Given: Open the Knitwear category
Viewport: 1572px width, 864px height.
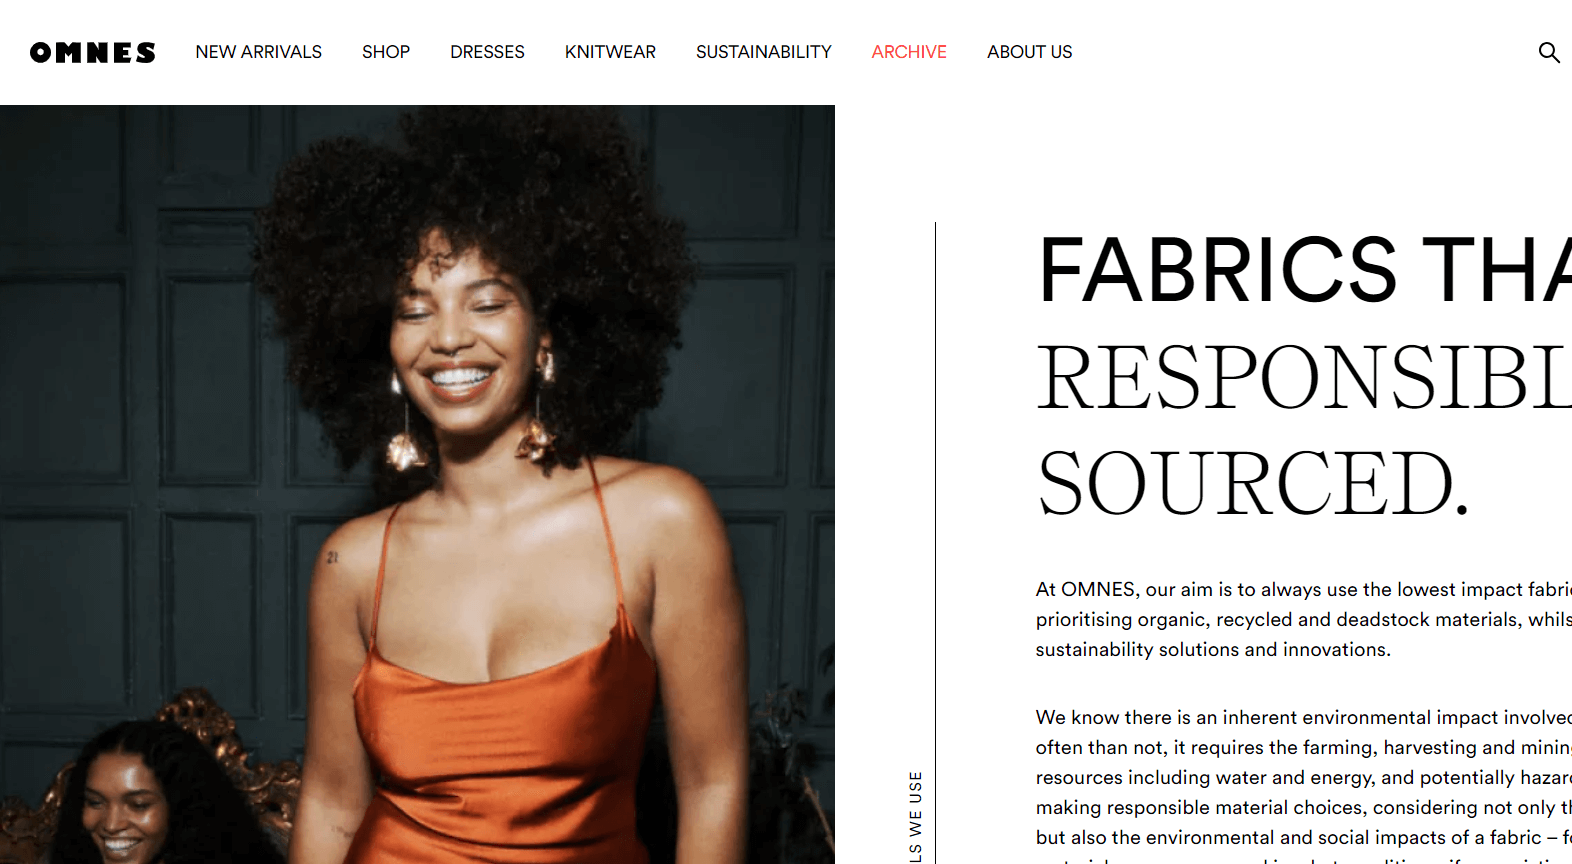Looking at the screenshot, I should [610, 52].
